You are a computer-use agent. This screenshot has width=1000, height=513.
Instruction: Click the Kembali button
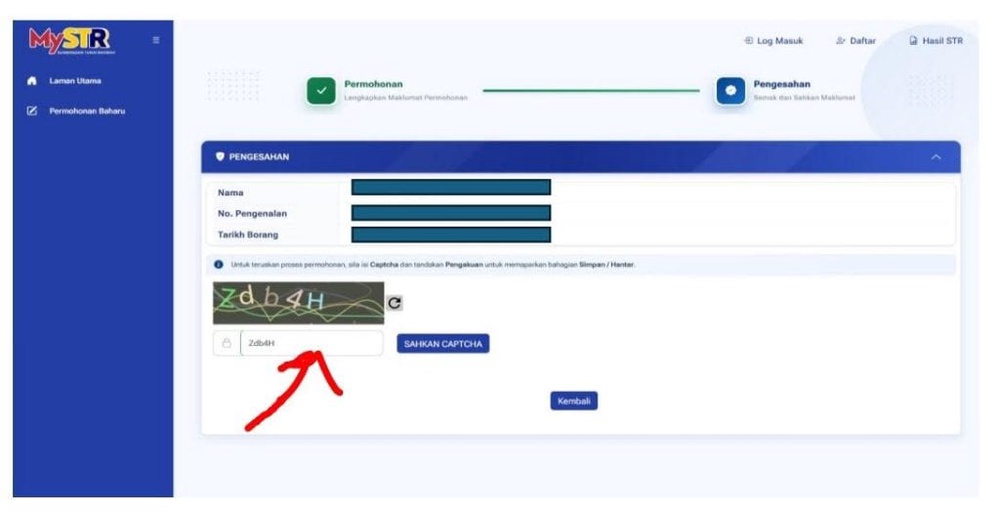[x=574, y=401]
